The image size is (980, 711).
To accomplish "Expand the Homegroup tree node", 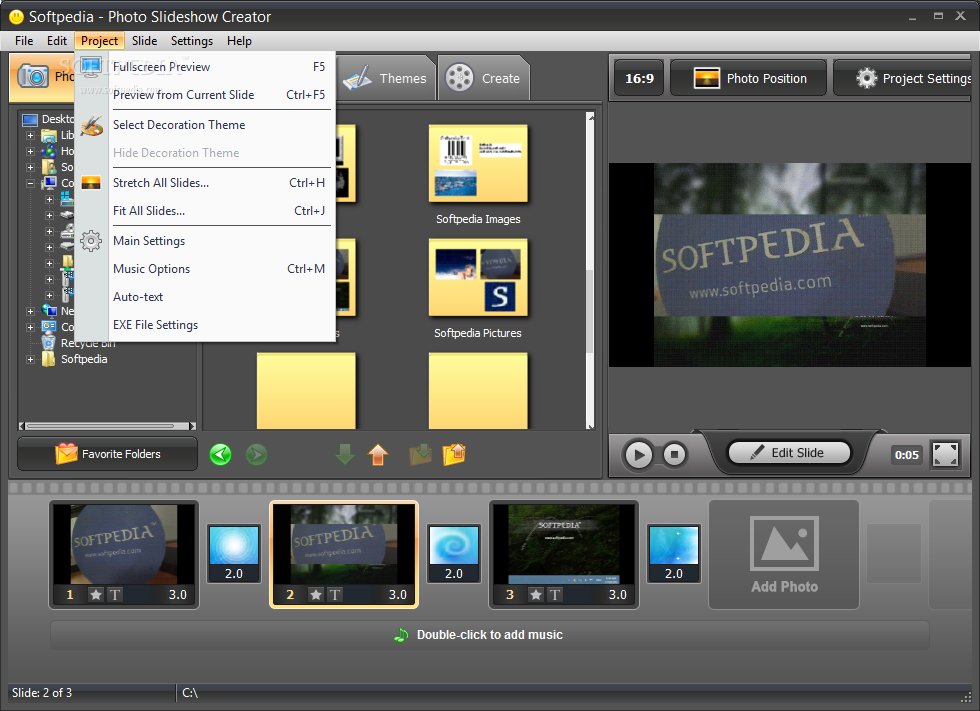I will tap(30, 151).
